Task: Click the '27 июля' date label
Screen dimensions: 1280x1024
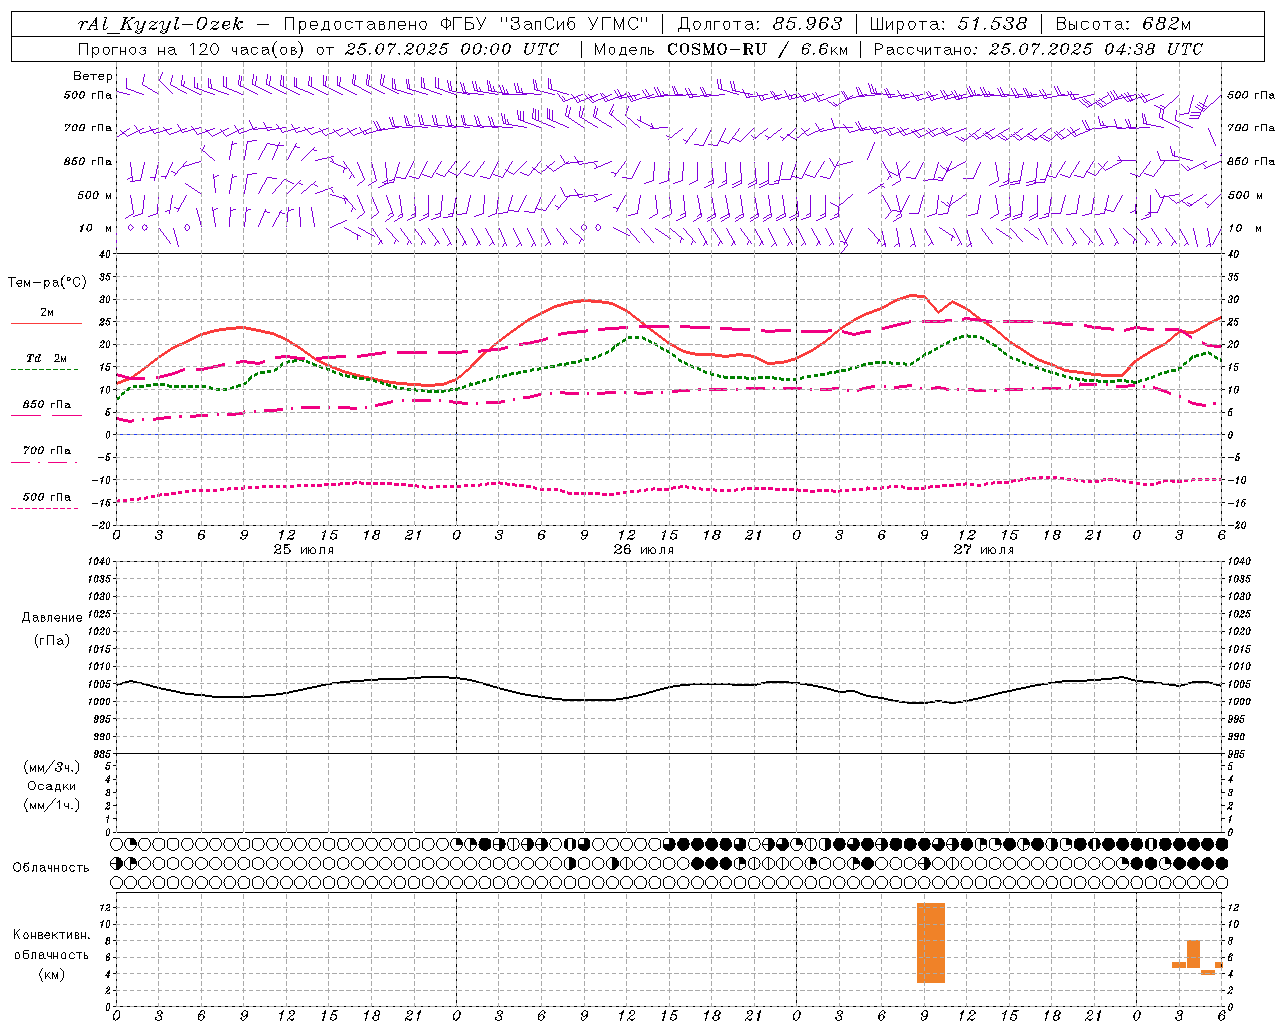Action: 984,550
